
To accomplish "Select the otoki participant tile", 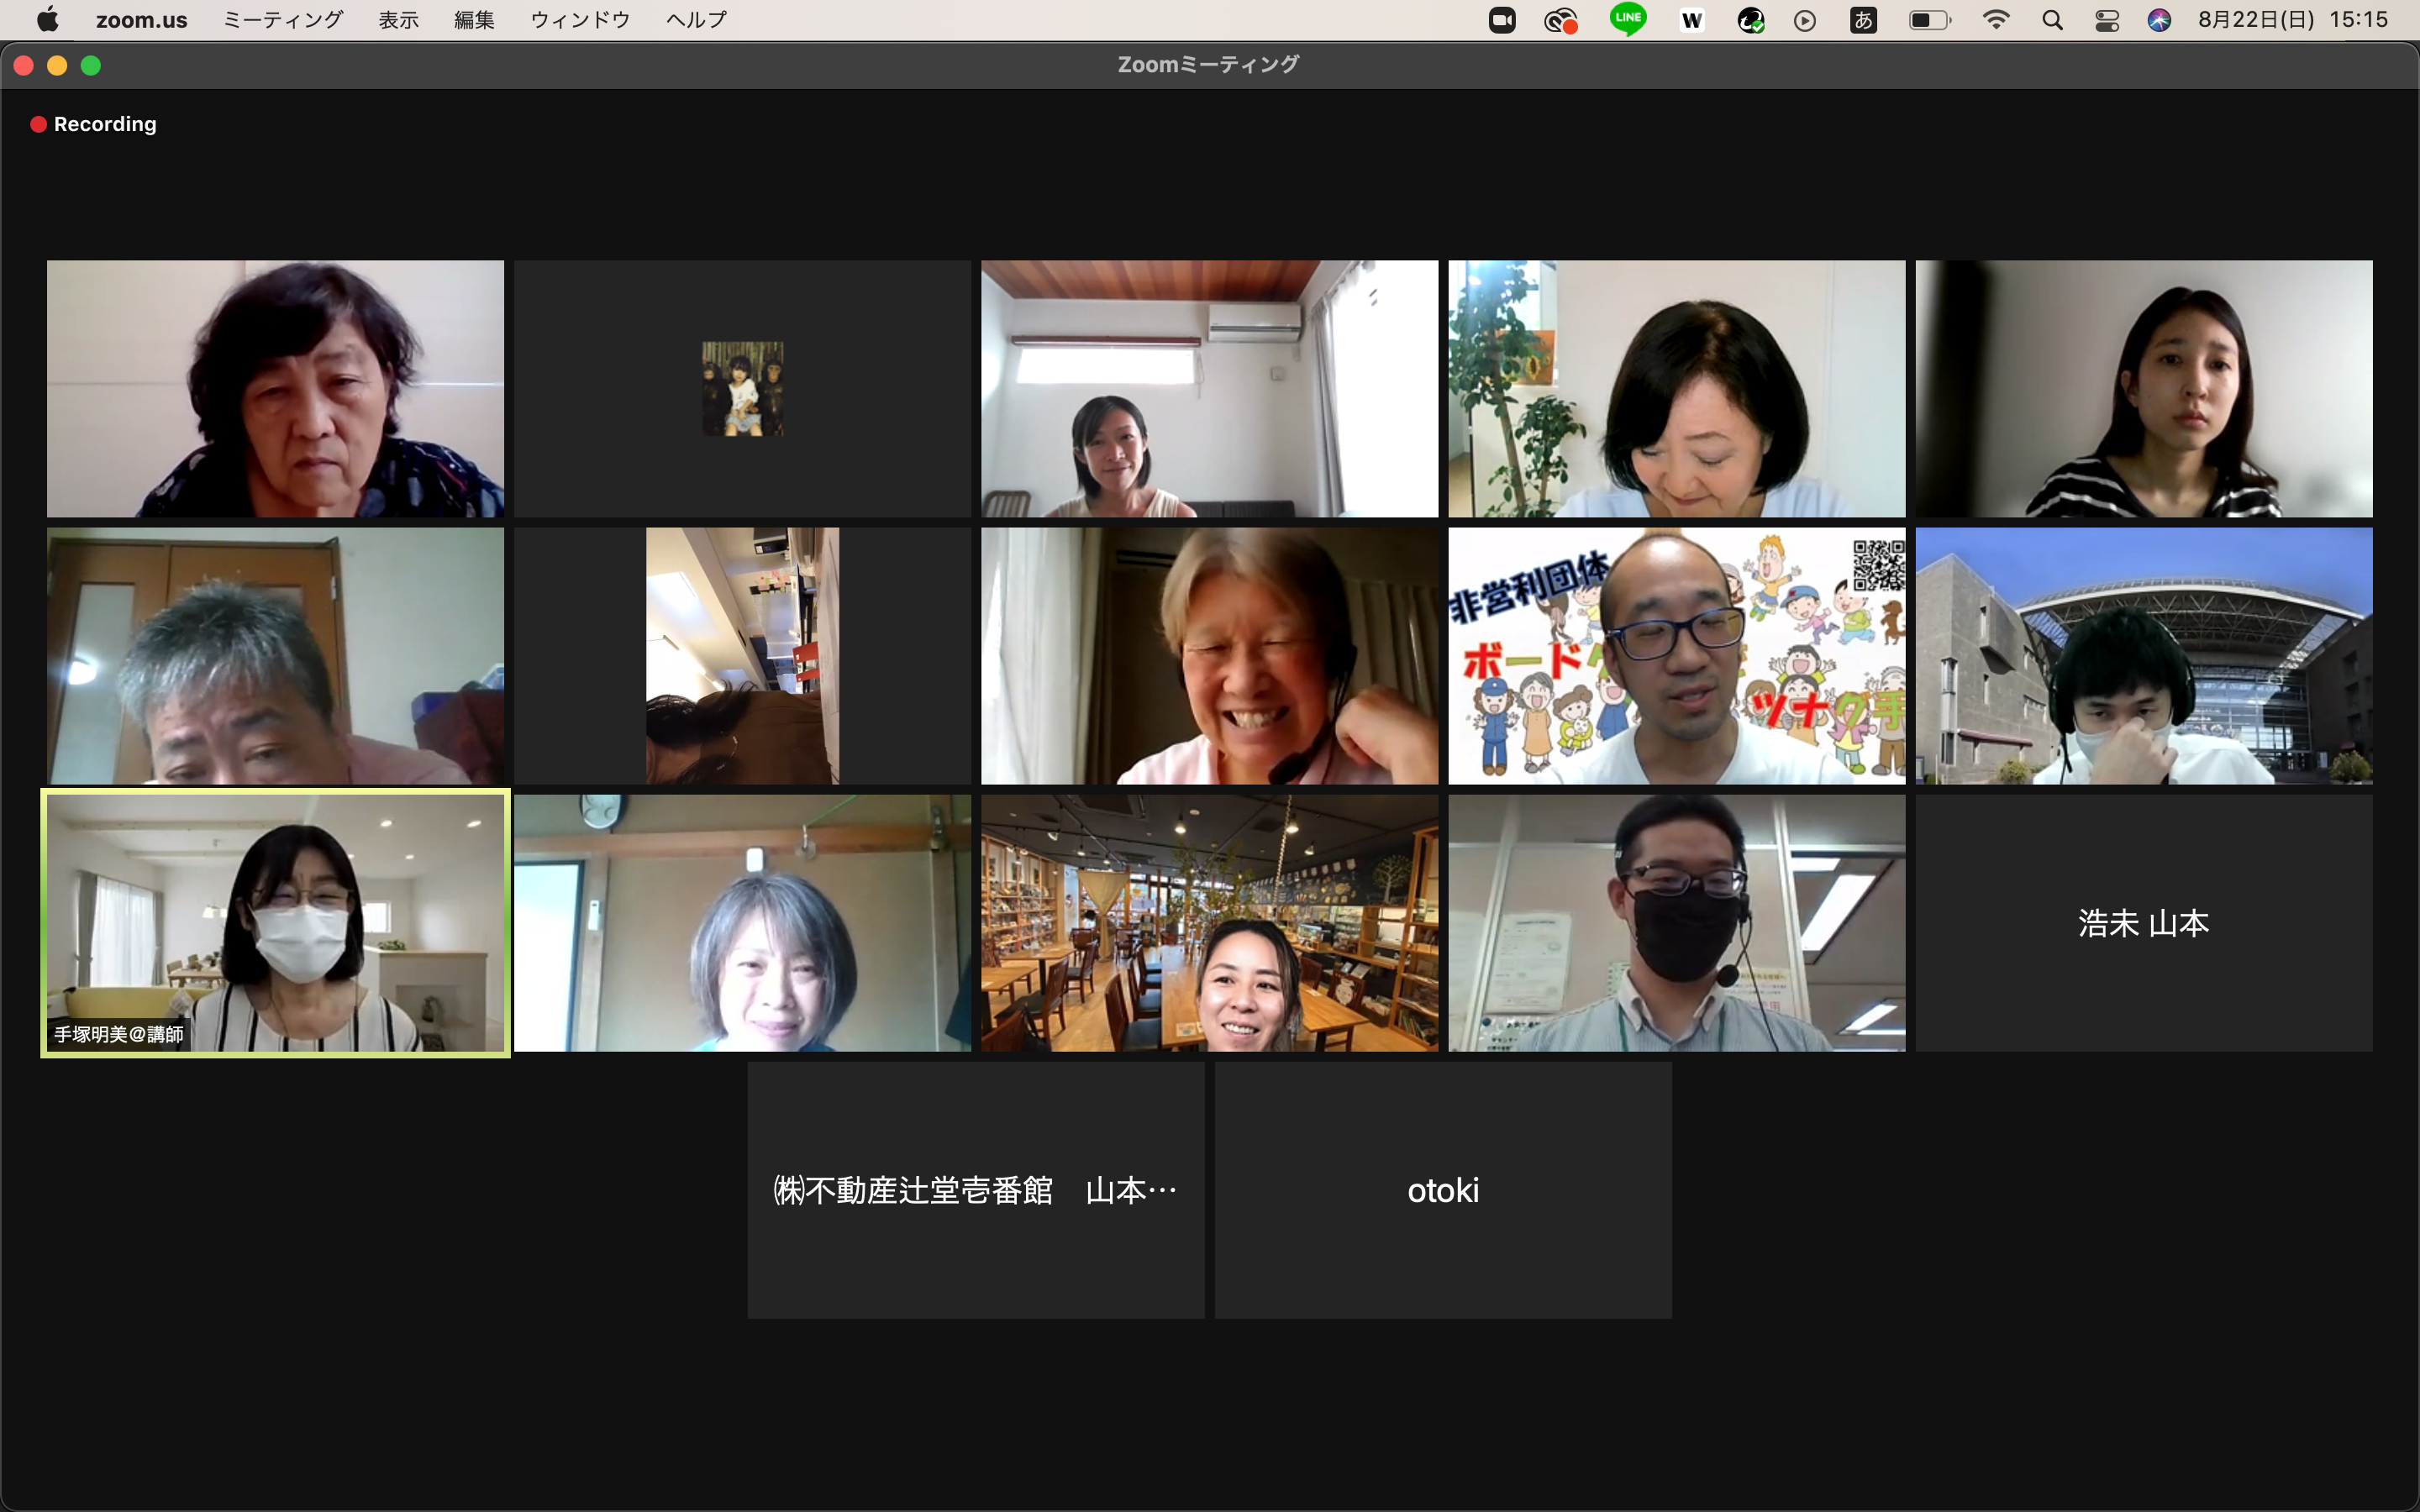I will pos(1442,1190).
